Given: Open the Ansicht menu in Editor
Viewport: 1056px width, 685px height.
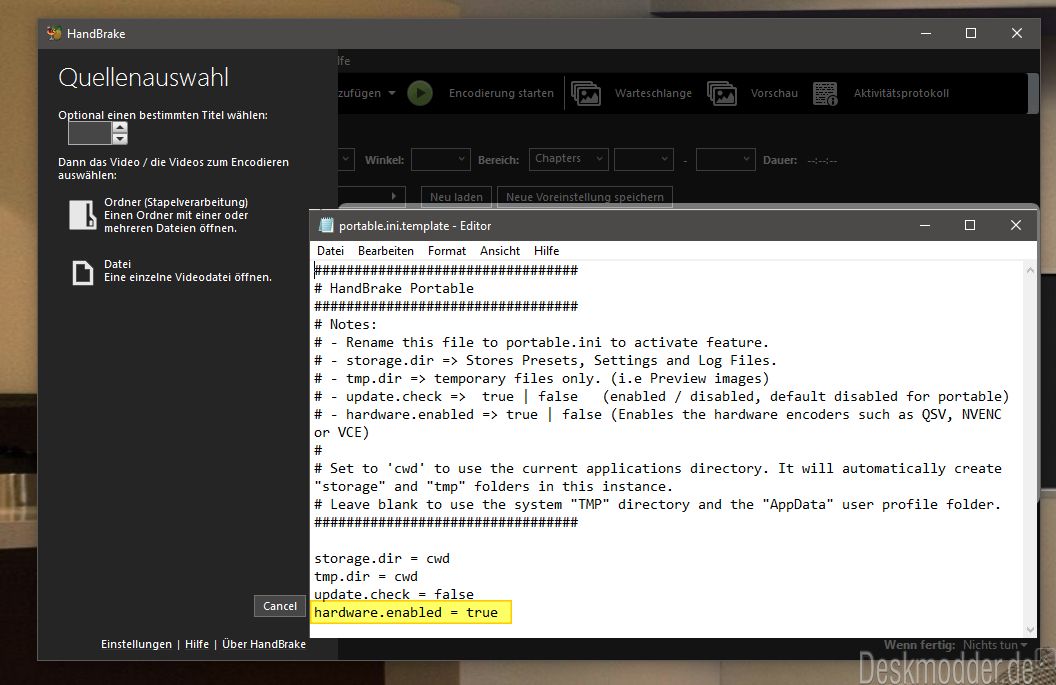Looking at the screenshot, I should [x=500, y=251].
